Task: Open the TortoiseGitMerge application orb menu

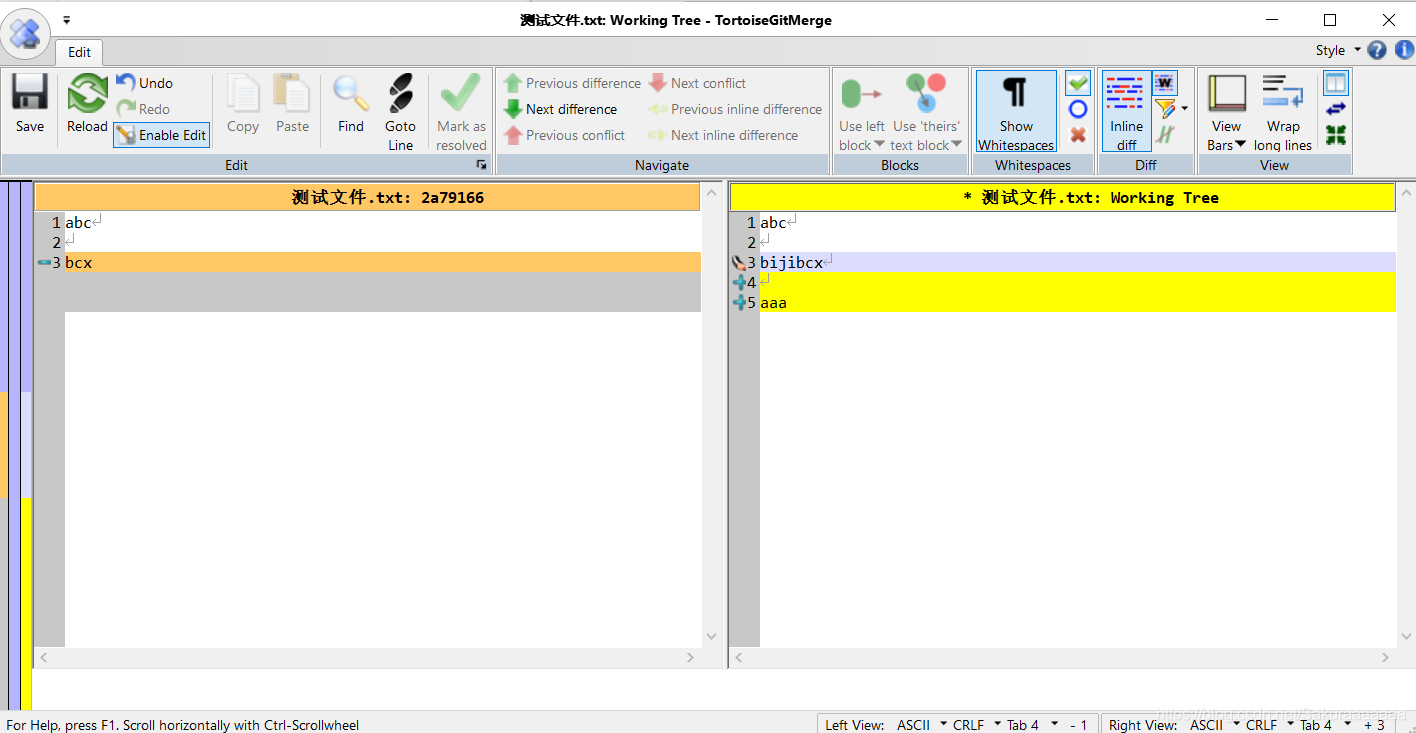Action: (24, 33)
